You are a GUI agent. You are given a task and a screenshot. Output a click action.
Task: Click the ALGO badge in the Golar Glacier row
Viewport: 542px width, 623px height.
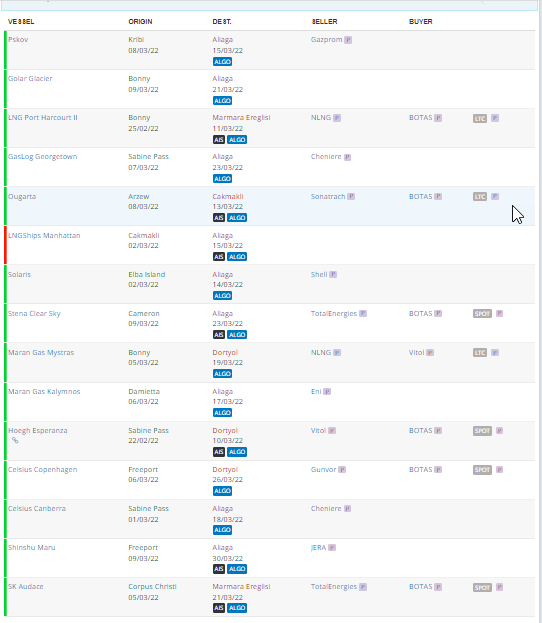pyautogui.click(x=222, y=101)
